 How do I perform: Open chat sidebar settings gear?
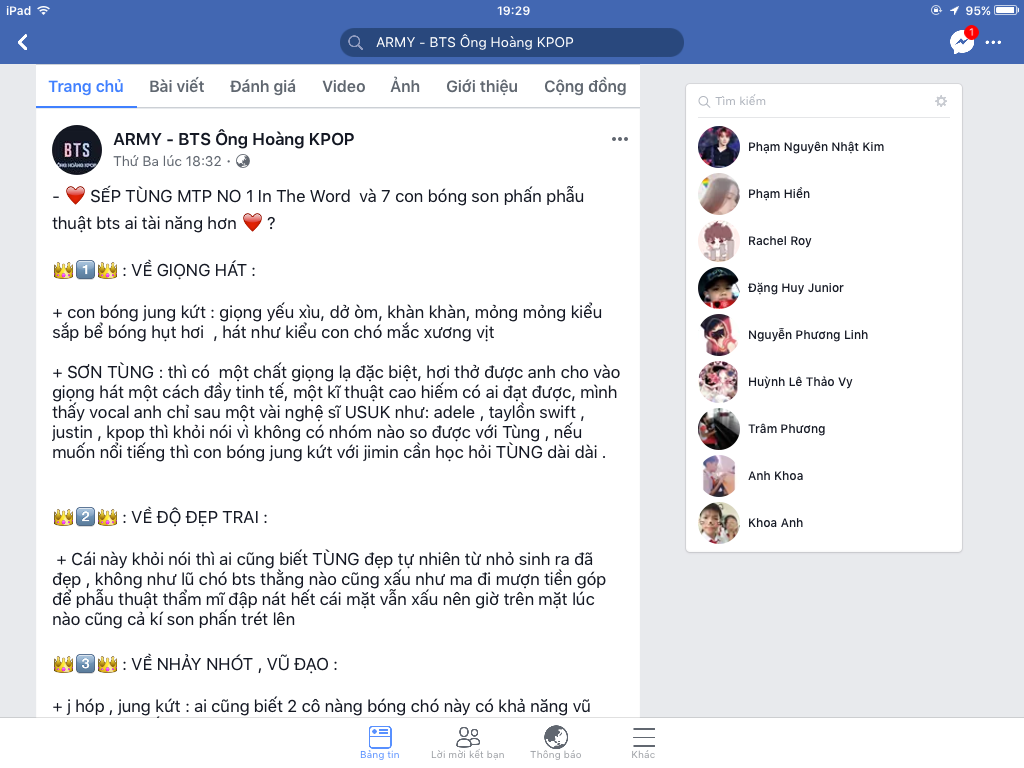[x=940, y=101]
